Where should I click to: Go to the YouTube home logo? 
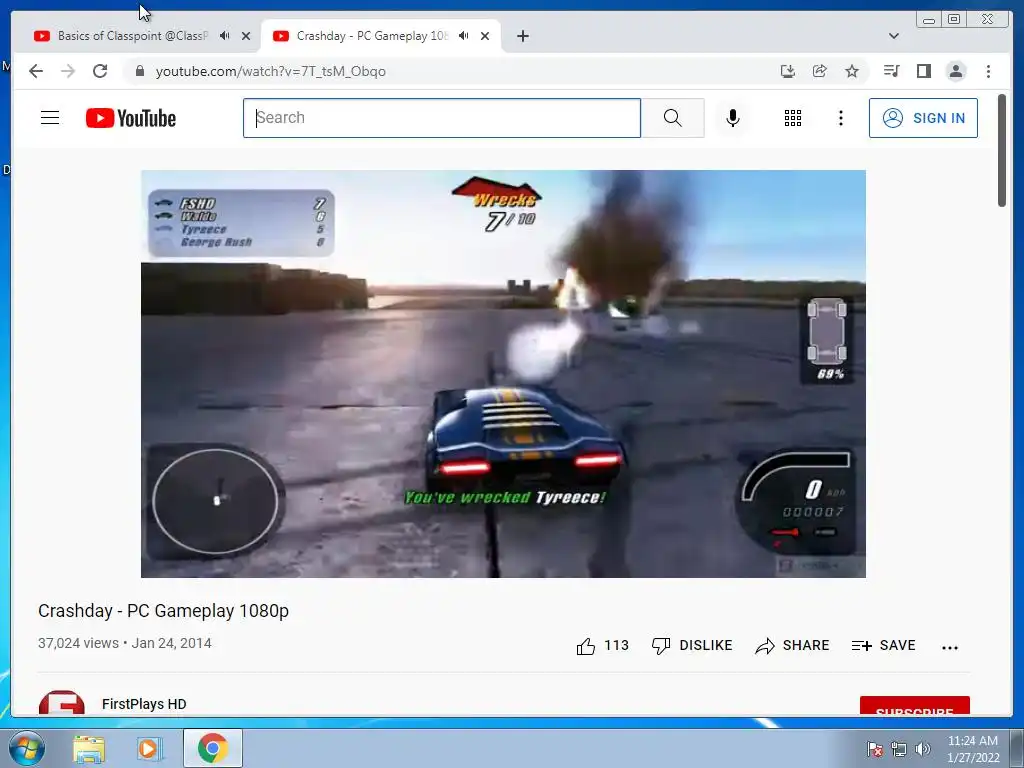(x=131, y=118)
